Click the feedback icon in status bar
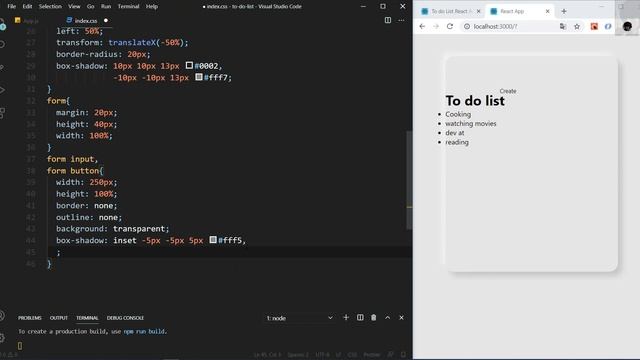This screenshot has height=360, width=640. coord(391,355)
